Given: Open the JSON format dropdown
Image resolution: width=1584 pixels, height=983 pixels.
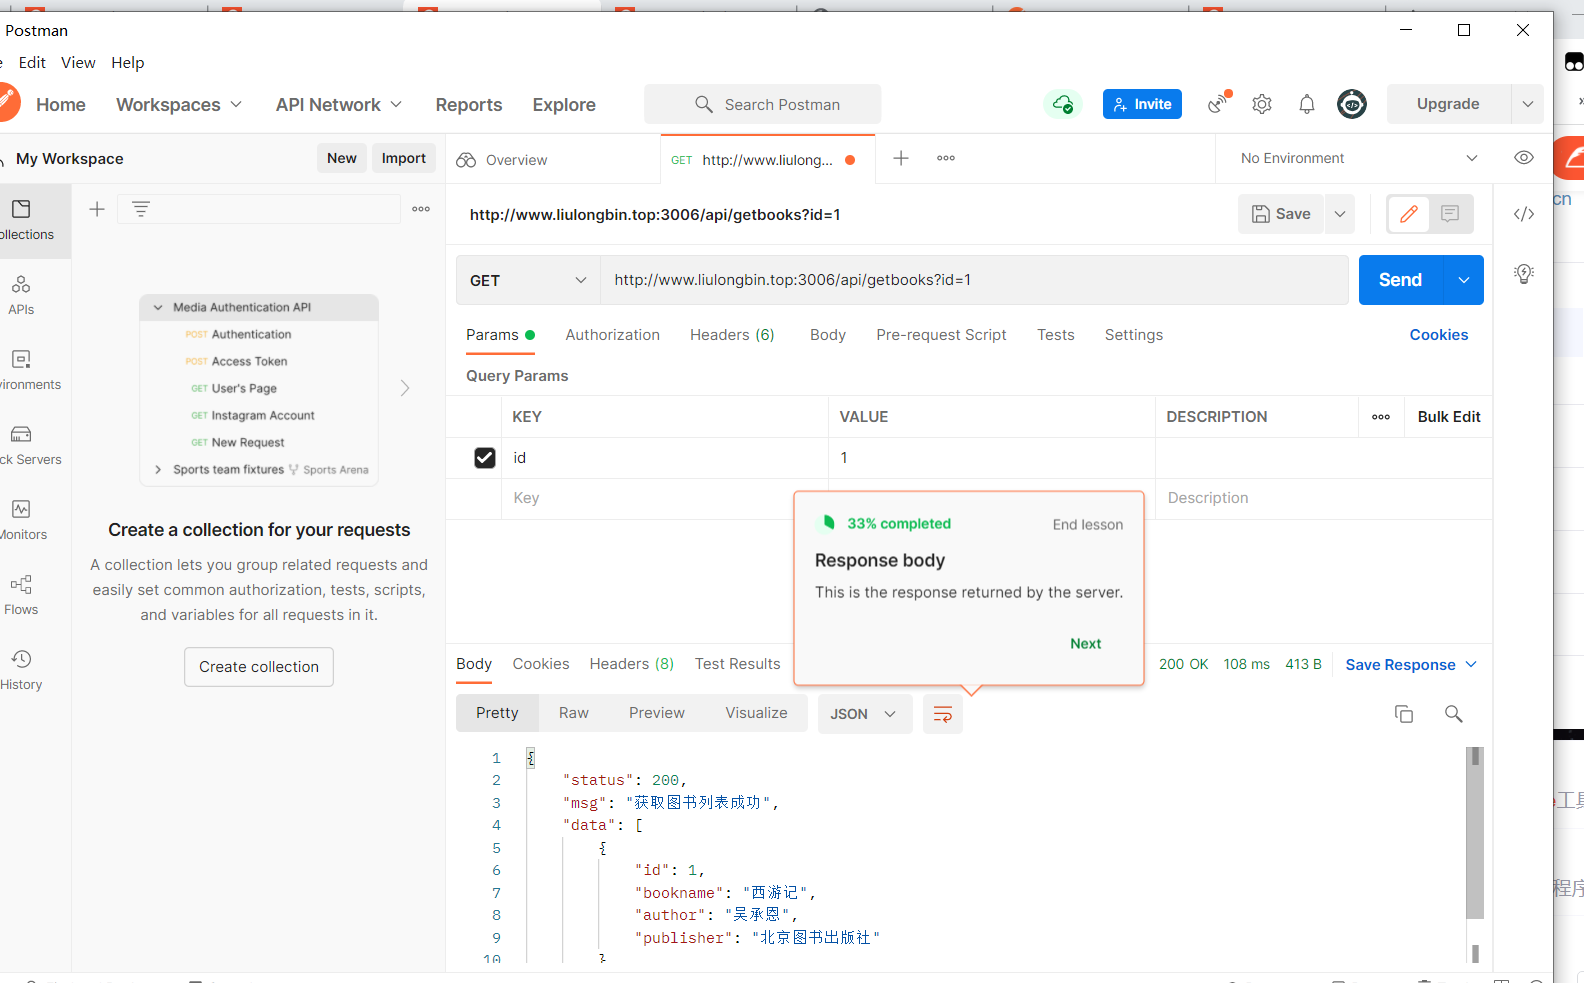Looking at the screenshot, I should pyautogui.click(x=865, y=714).
